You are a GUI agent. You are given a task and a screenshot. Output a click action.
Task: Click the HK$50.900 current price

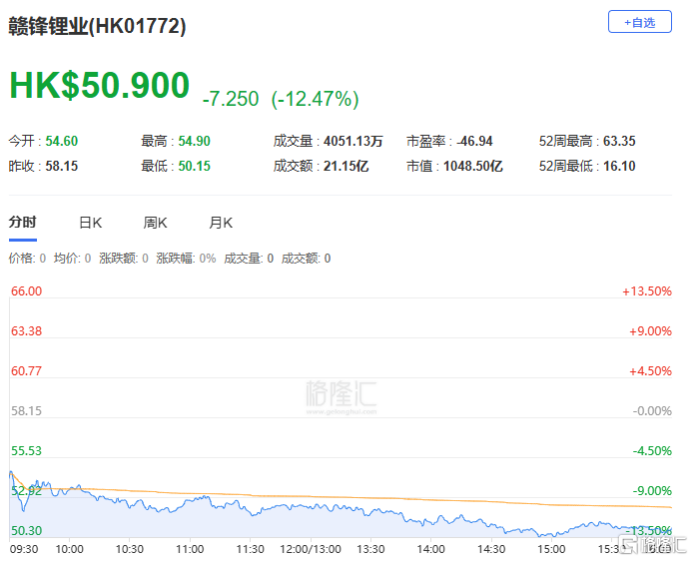99,86
